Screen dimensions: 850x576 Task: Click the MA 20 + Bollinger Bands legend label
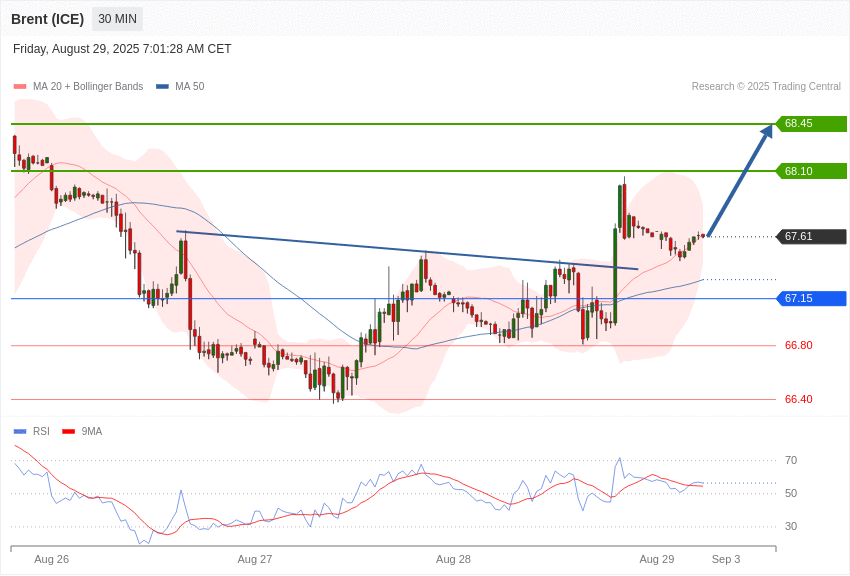coord(88,87)
